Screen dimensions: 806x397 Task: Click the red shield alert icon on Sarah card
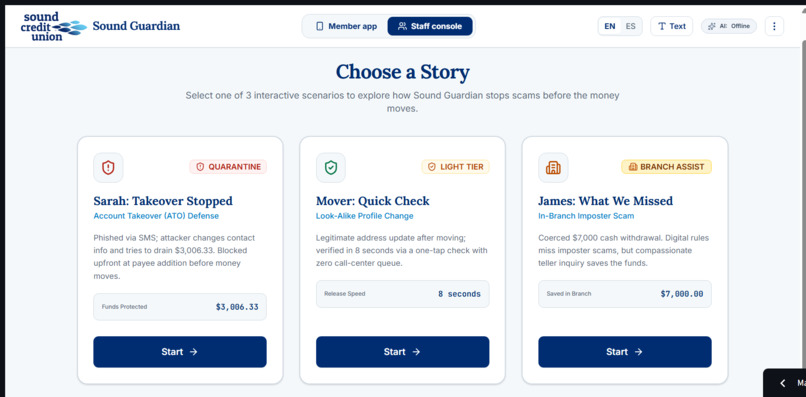click(x=108, y=167)
